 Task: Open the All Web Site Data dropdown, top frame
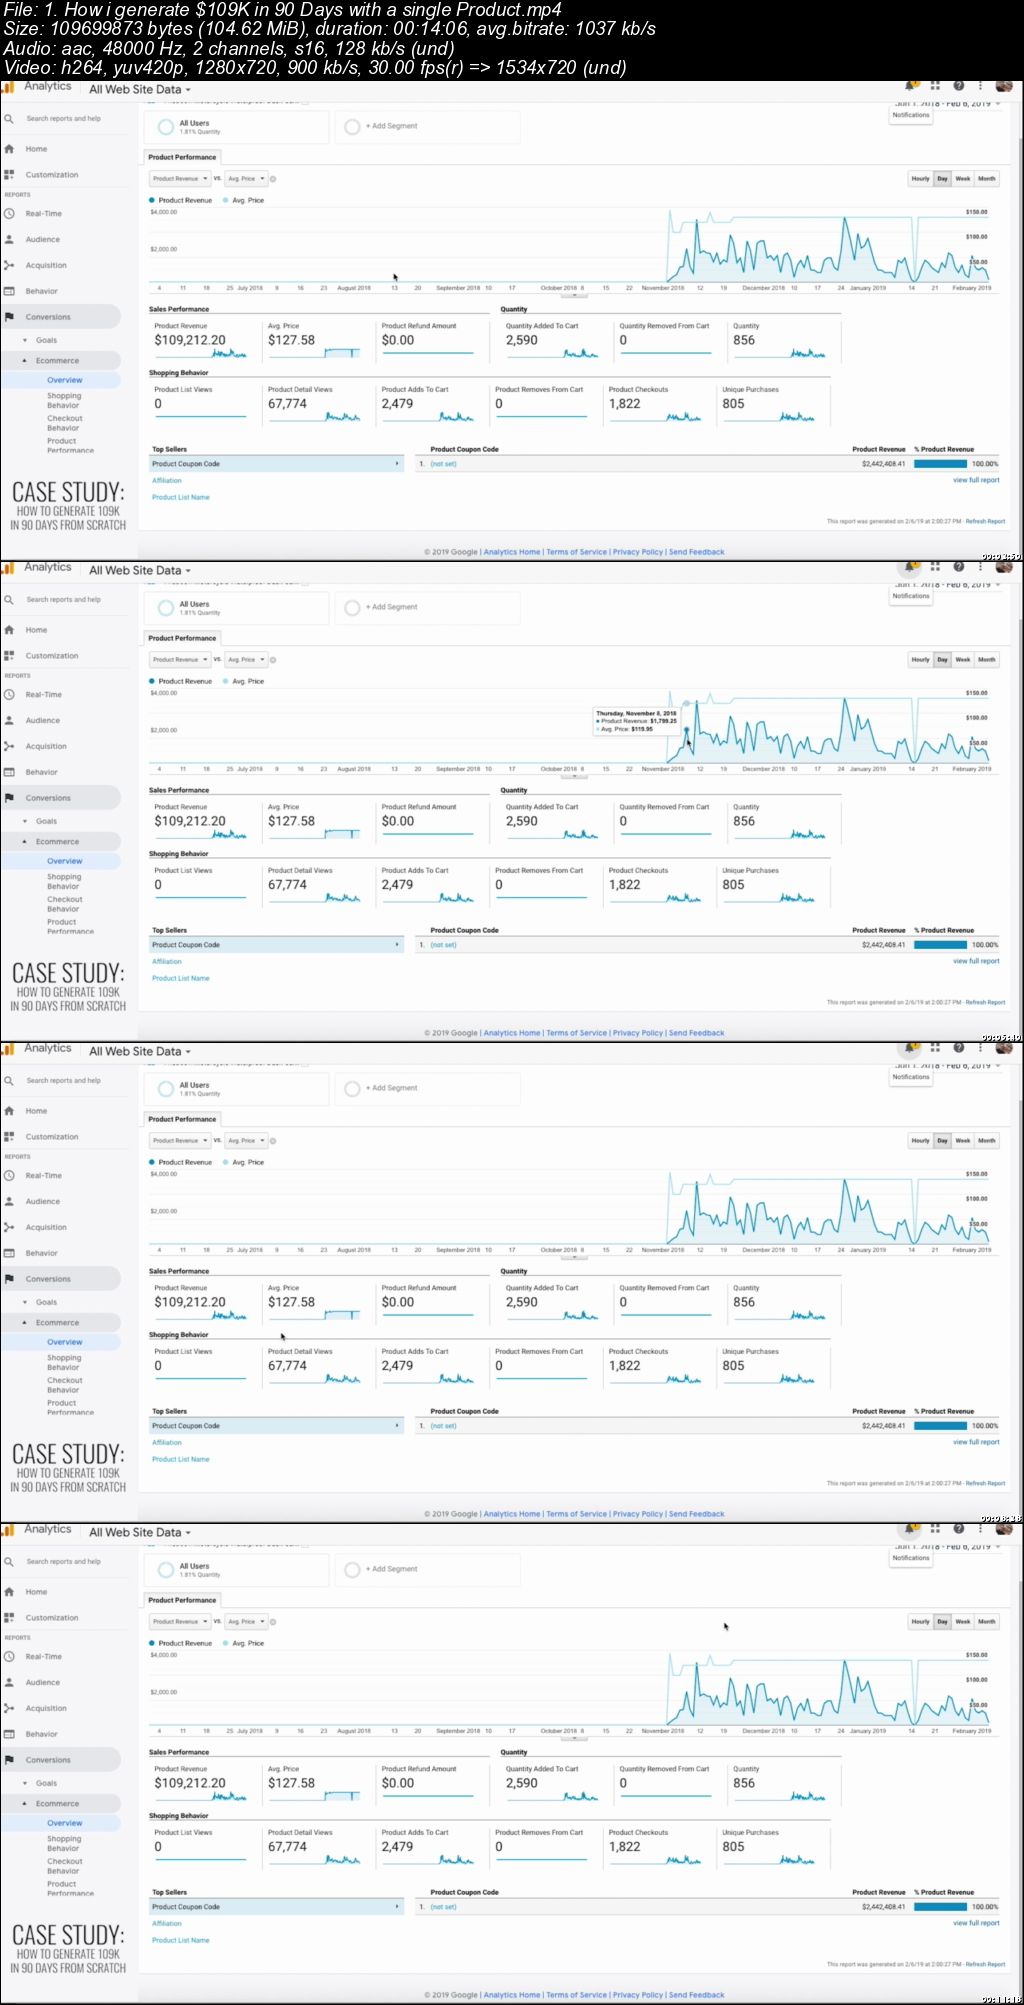[x=140, y=90]
